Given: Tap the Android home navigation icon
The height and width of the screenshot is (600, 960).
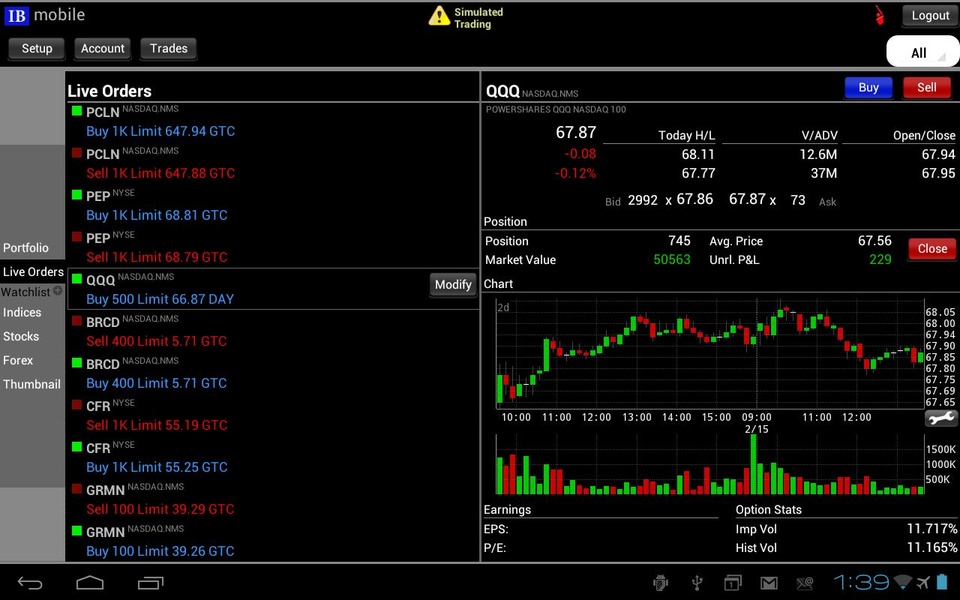Looking at the screenshot, I should [90, 582].
